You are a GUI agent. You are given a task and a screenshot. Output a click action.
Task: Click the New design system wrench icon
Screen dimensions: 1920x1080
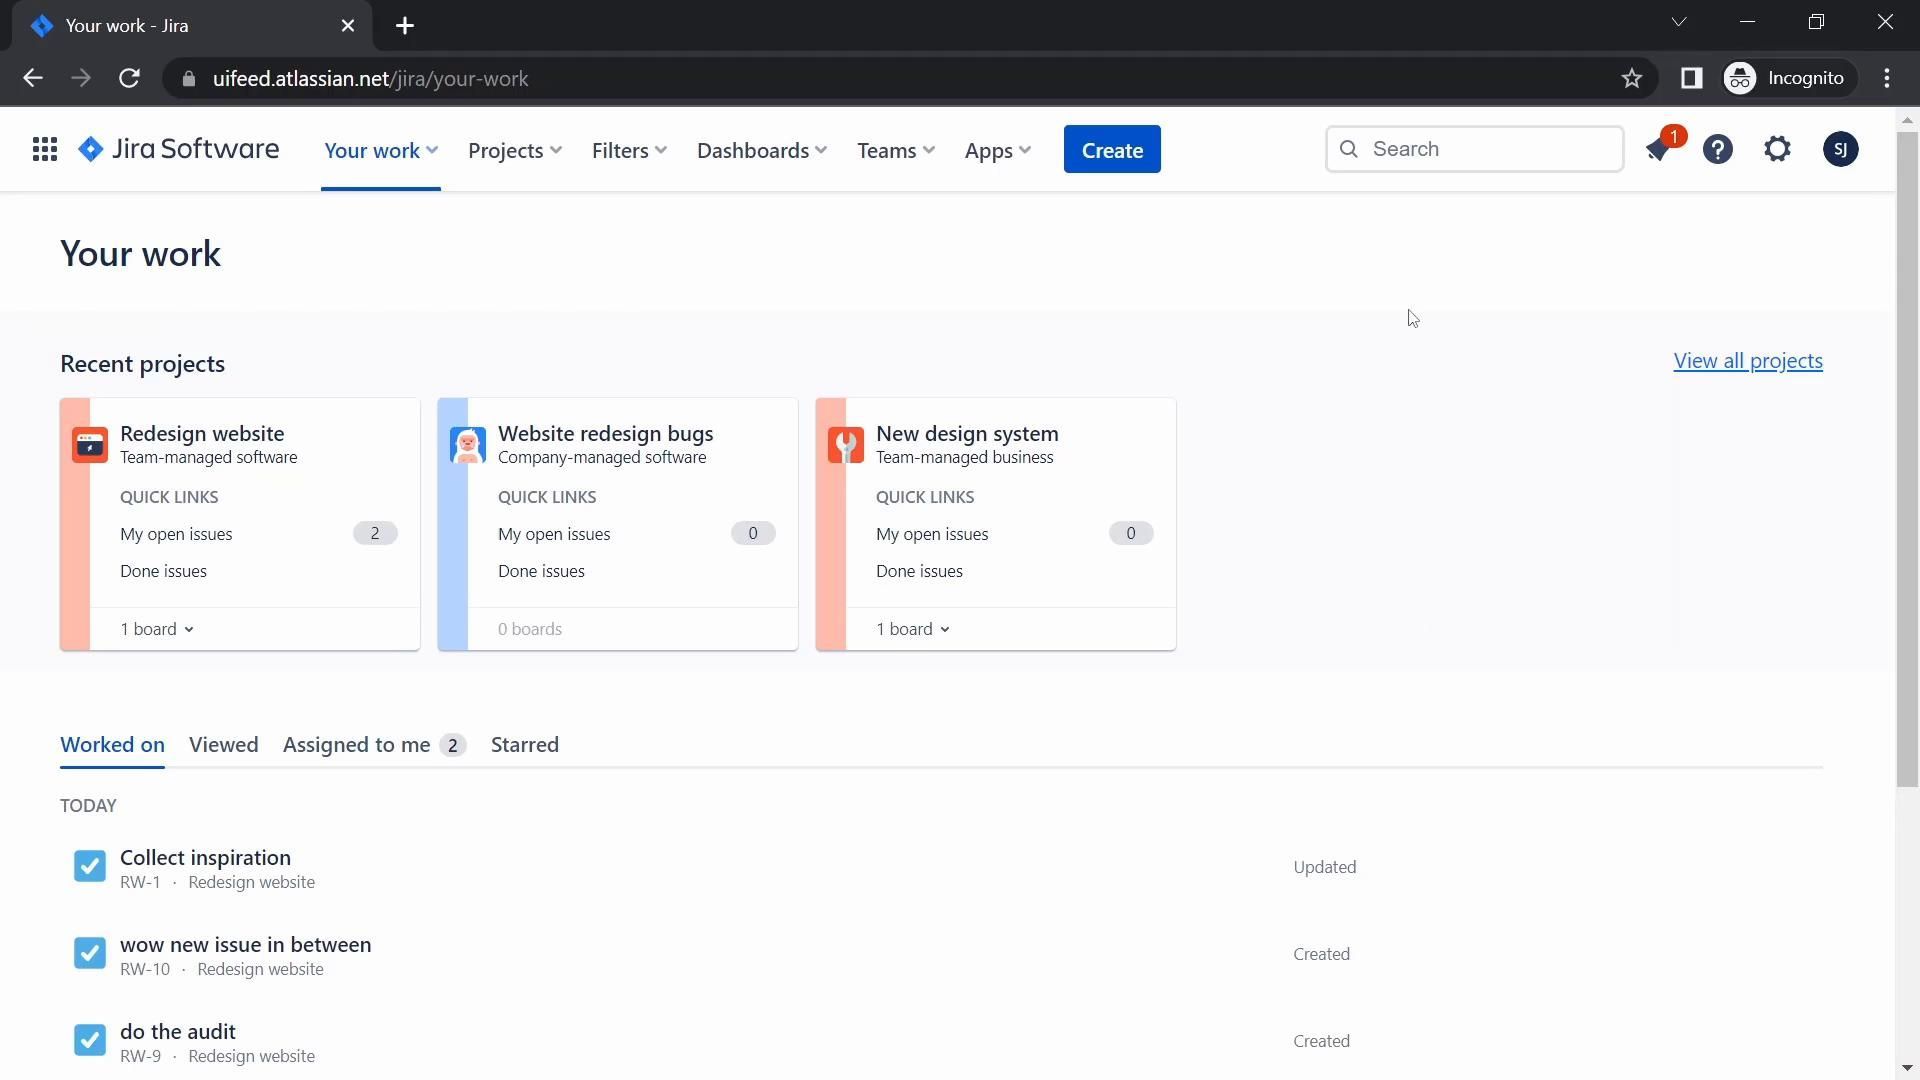846,445
